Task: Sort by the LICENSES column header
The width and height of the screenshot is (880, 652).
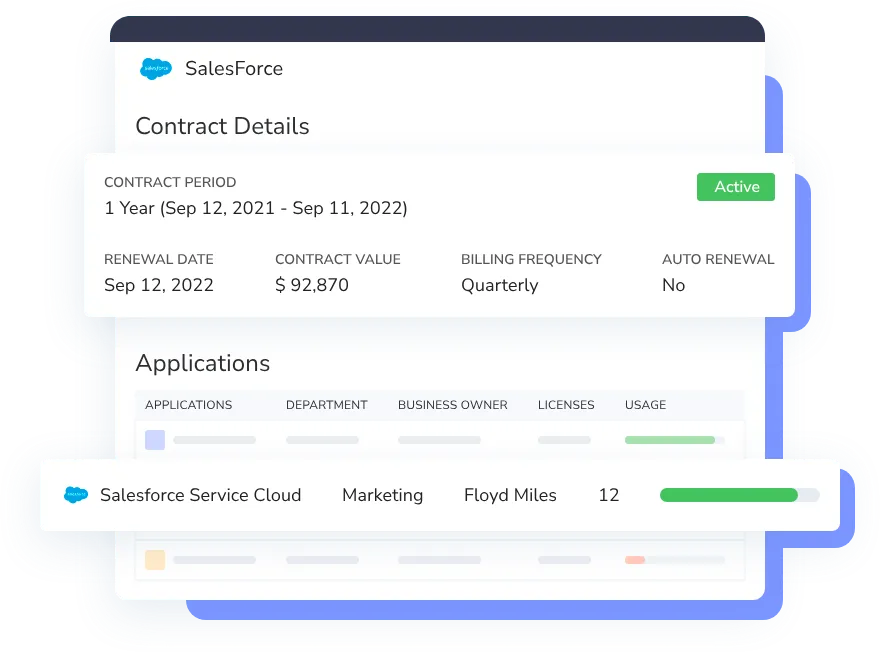Action: pyautogui.click(x=566, y=405)
